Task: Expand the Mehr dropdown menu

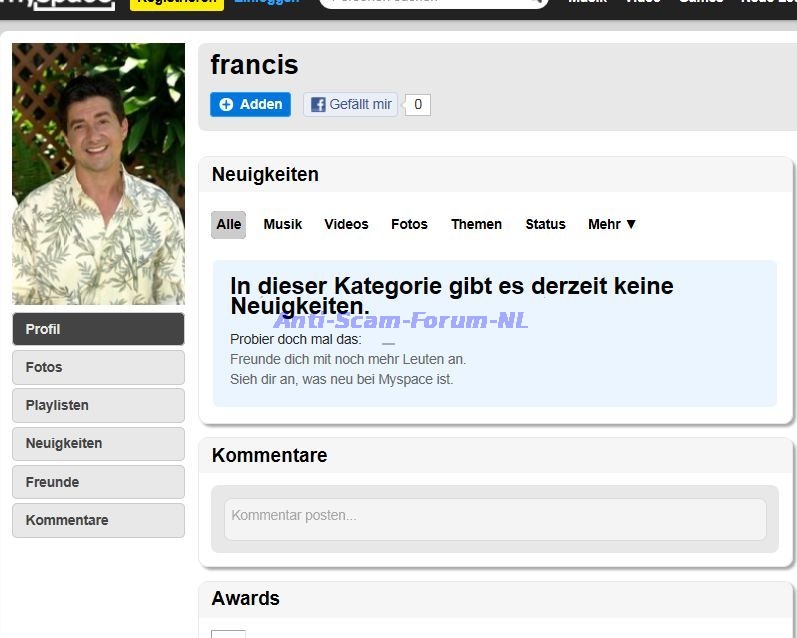Action: coord(612,224)
